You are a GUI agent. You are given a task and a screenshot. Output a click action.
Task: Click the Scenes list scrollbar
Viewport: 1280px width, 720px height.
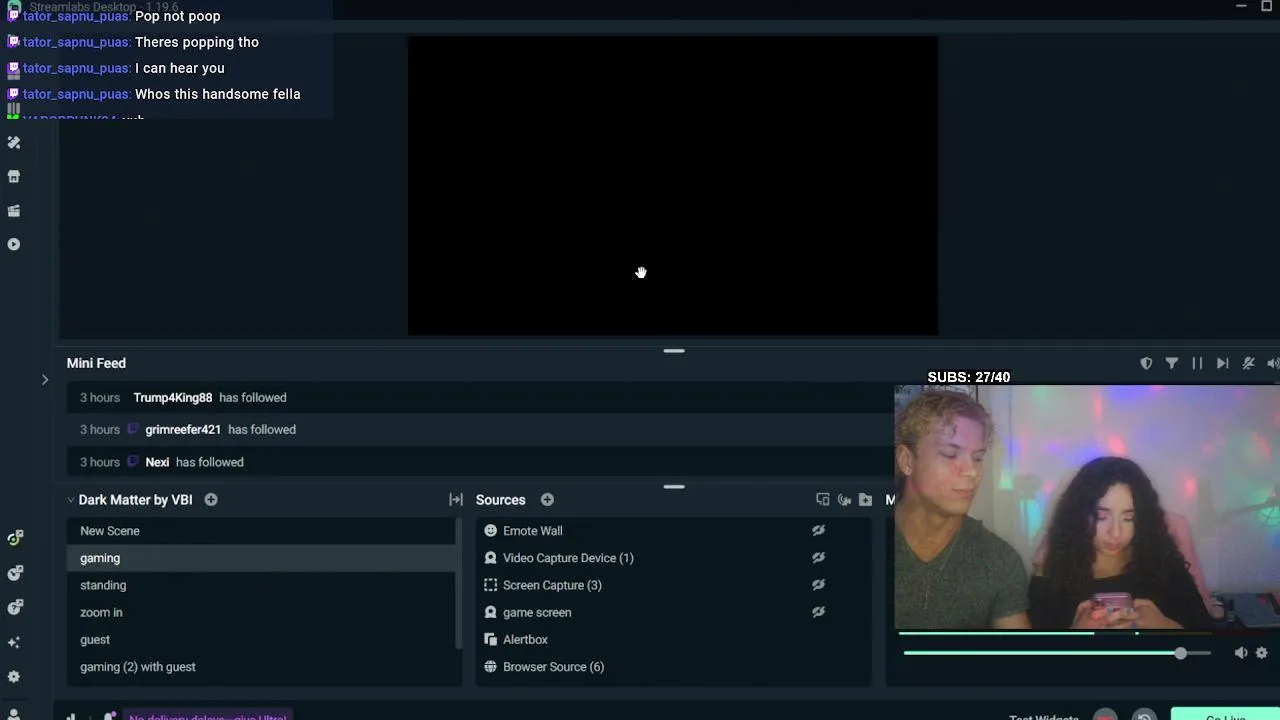tap(459, 583)
